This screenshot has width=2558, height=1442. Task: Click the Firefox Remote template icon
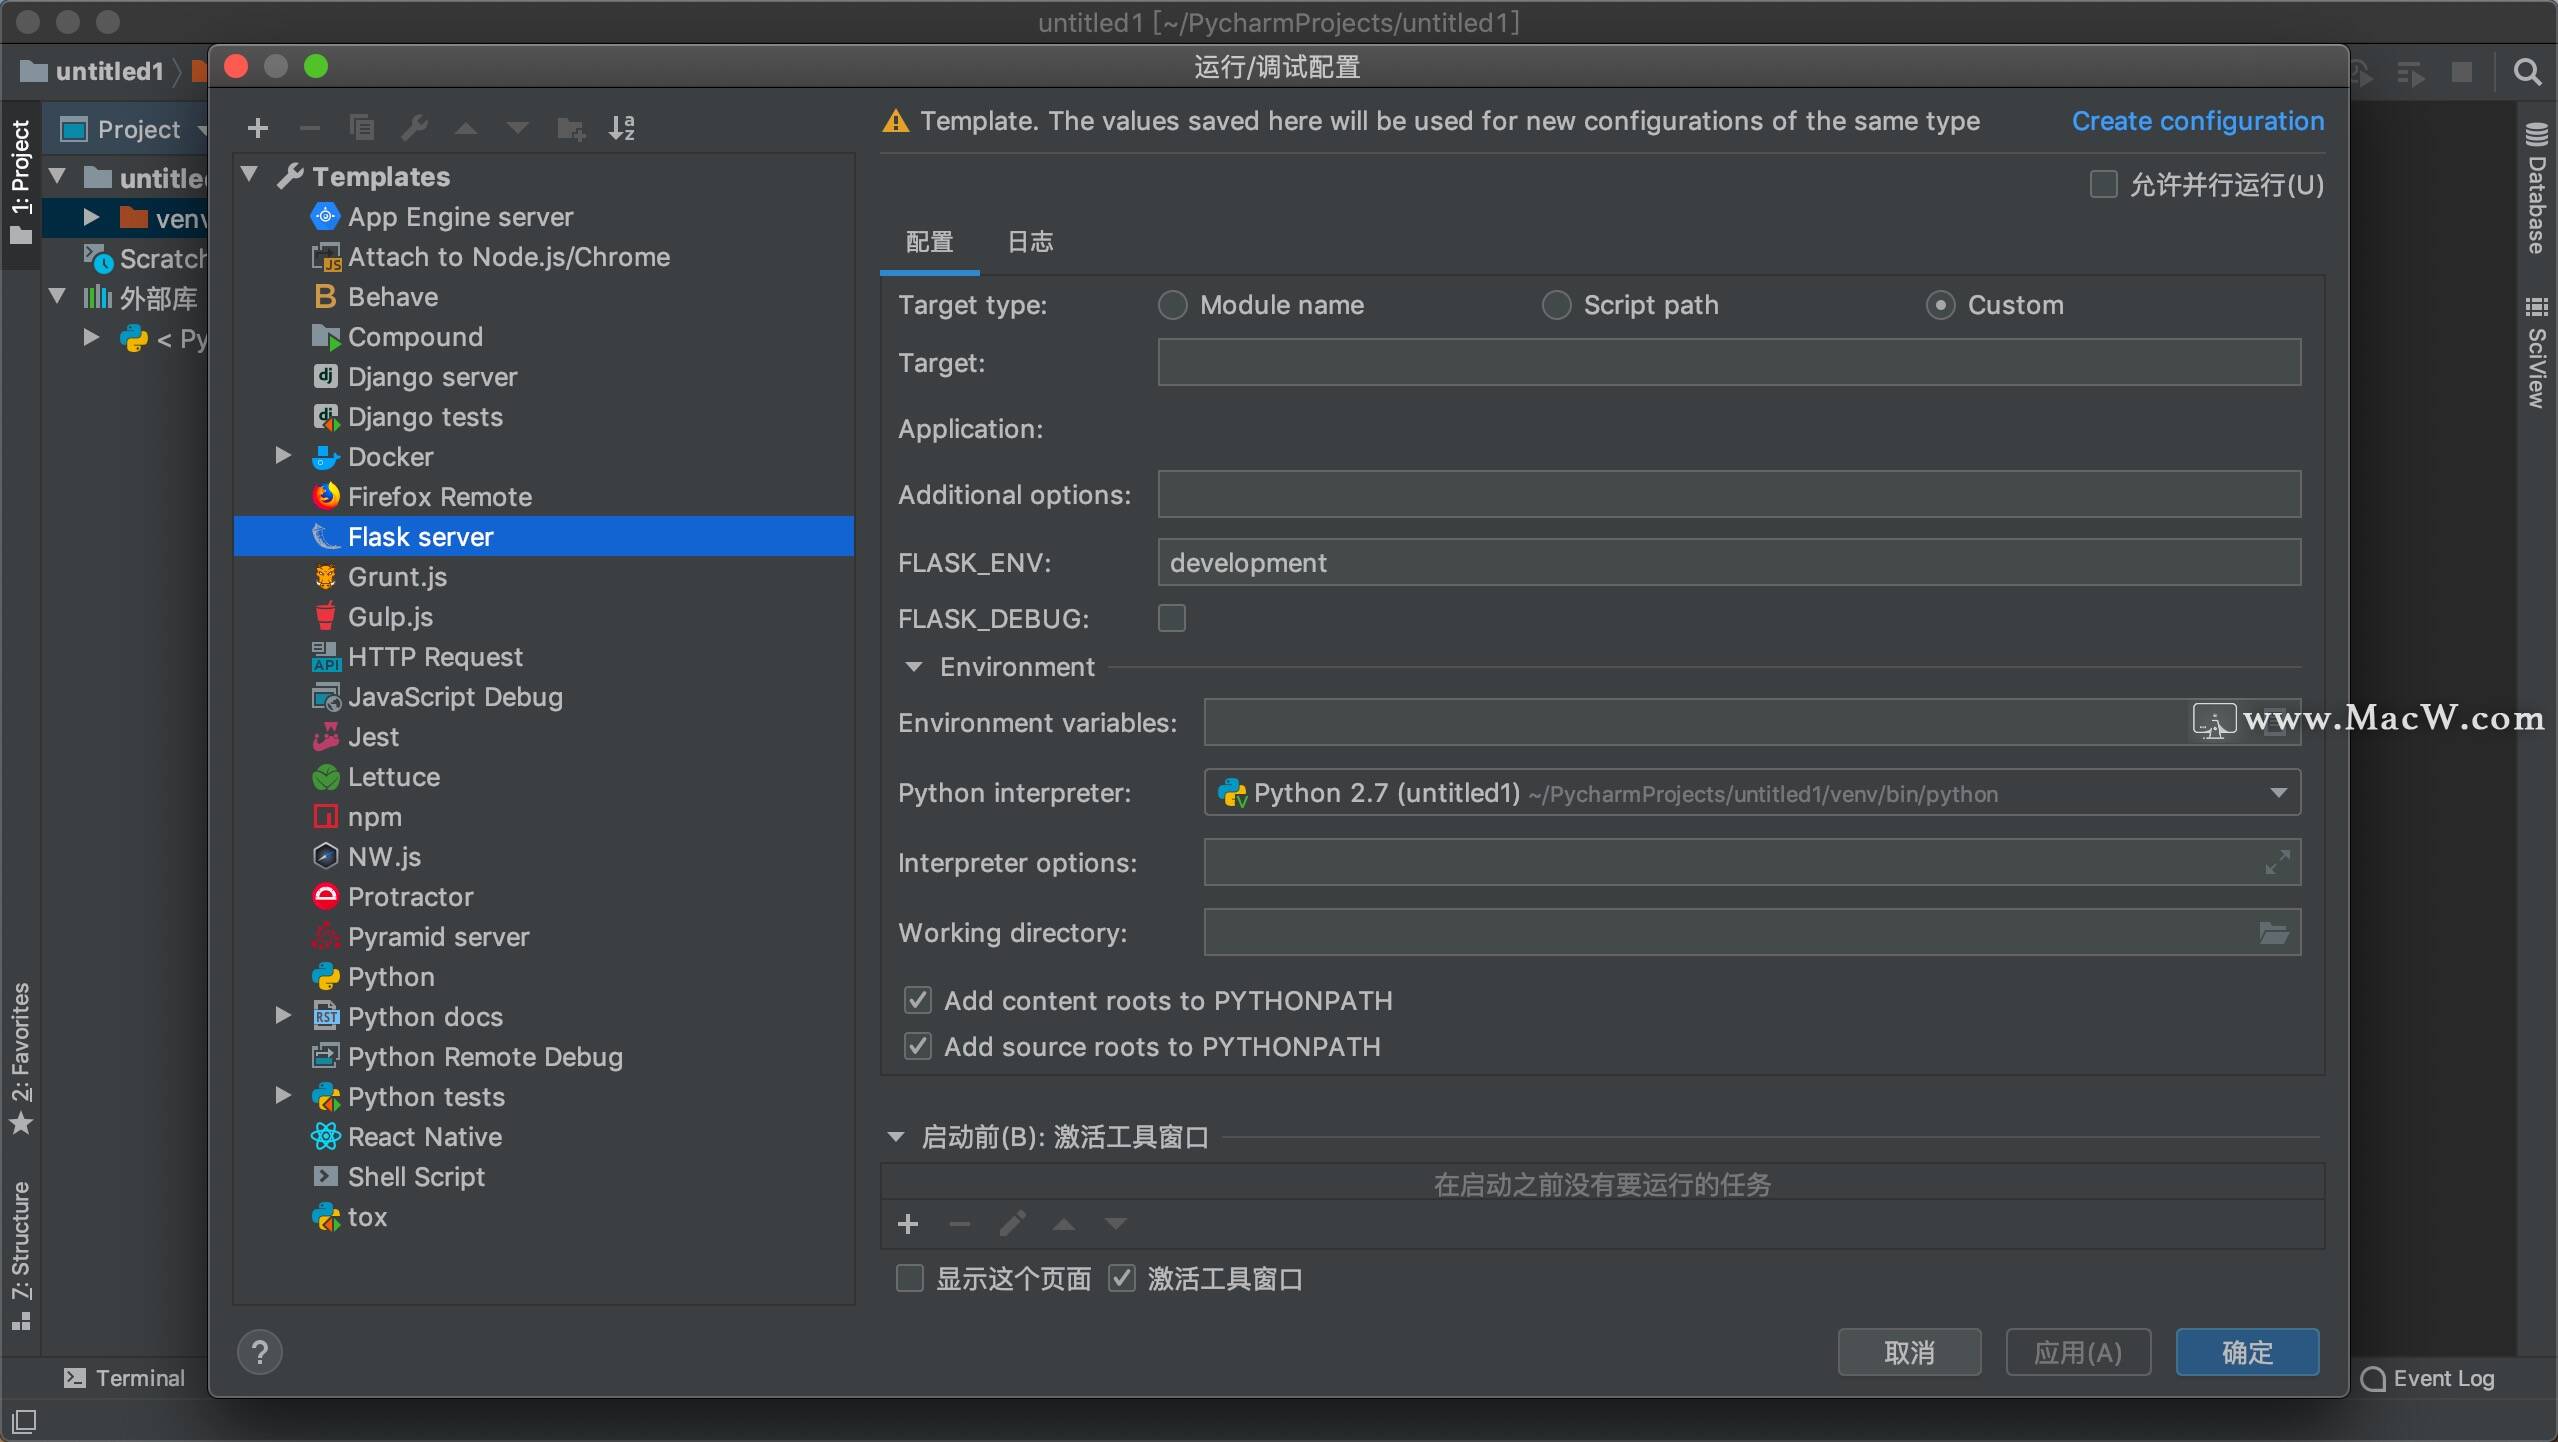pos(323,495)
